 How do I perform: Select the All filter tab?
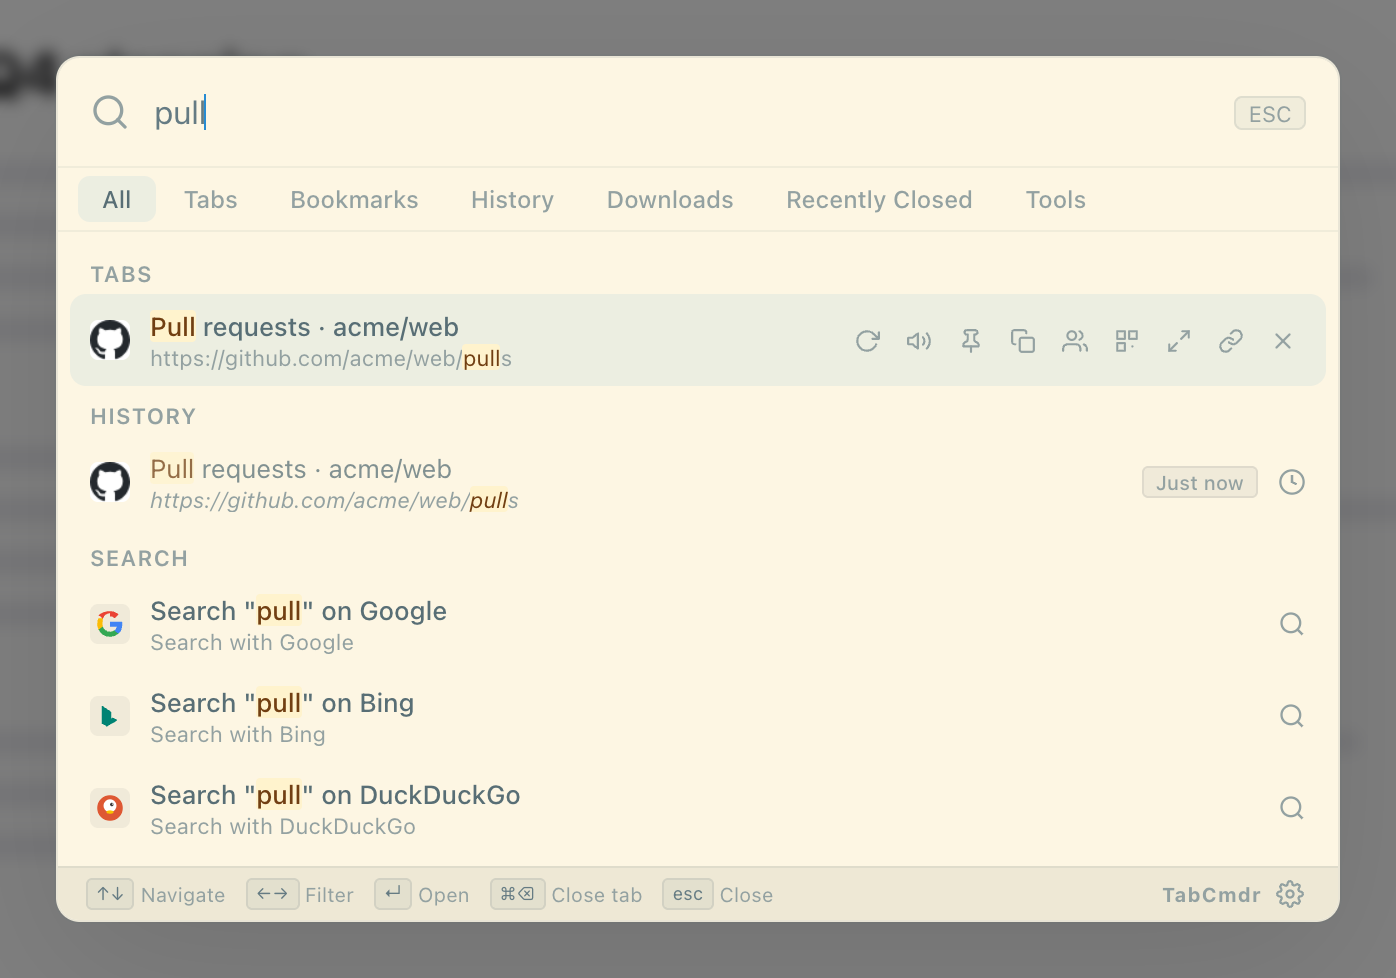pyautogui.click(x=117, y=199)
